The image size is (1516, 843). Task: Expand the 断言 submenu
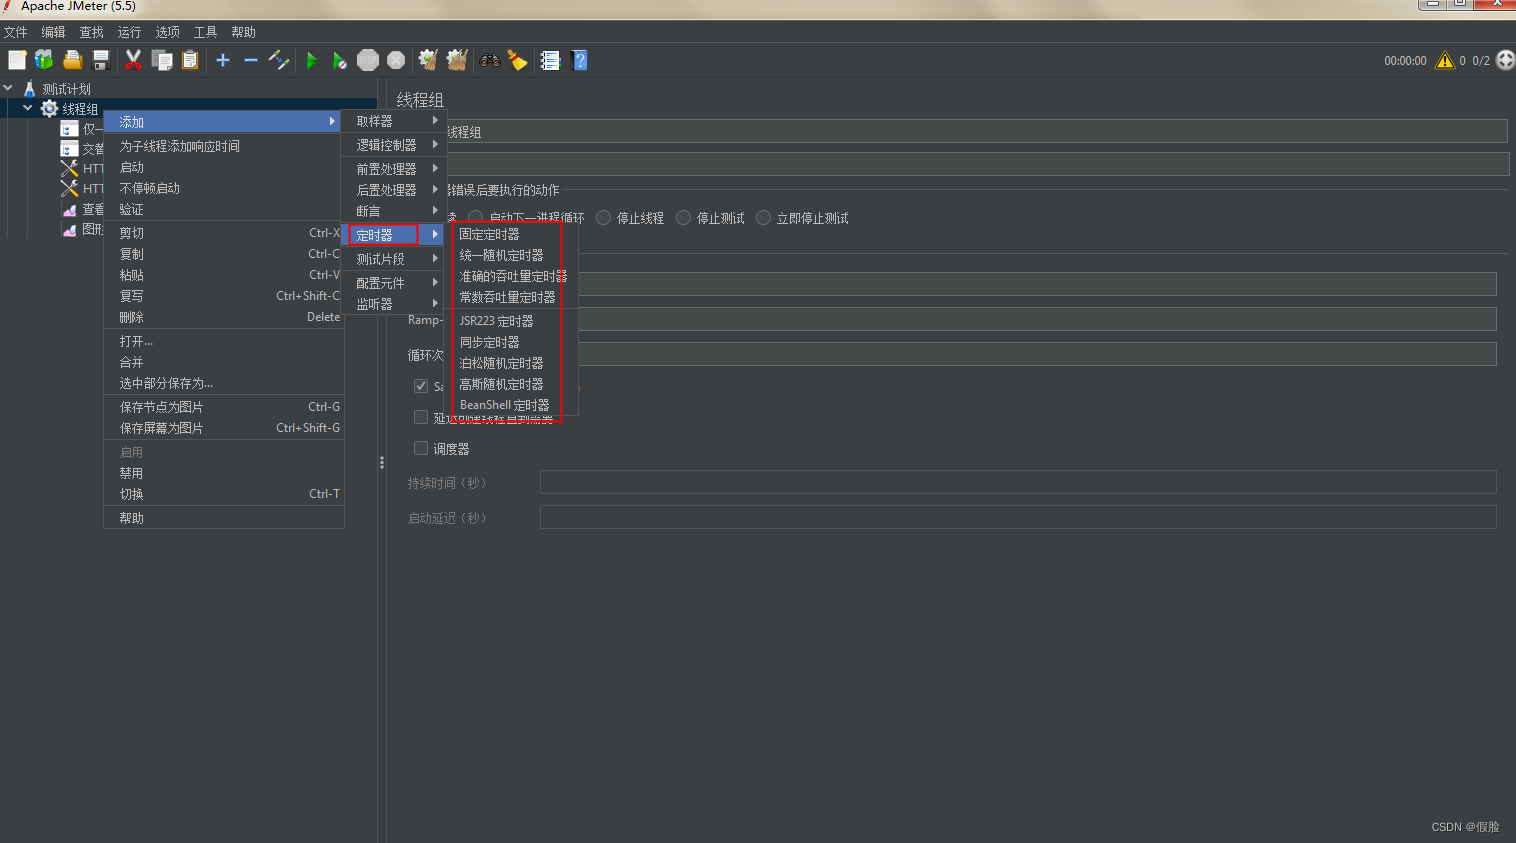pyautogui.click(x=394, y=211)
